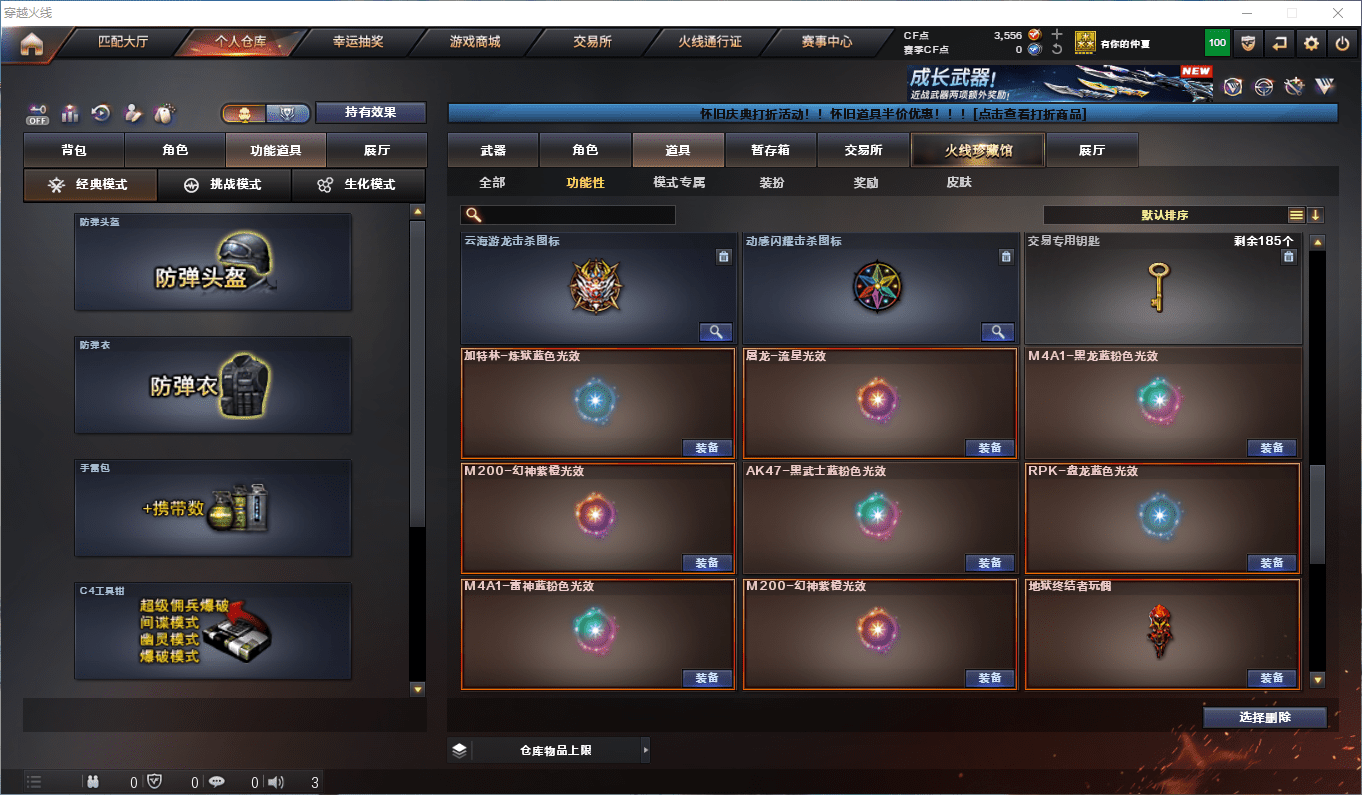Toggle the key OFF switch icon

[38, 114]
